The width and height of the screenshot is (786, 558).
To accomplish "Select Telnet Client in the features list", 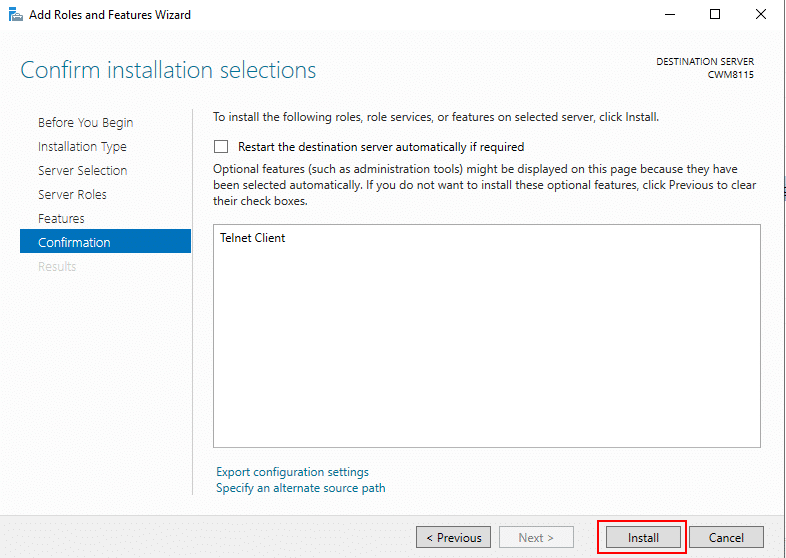I will pos(253,238).
